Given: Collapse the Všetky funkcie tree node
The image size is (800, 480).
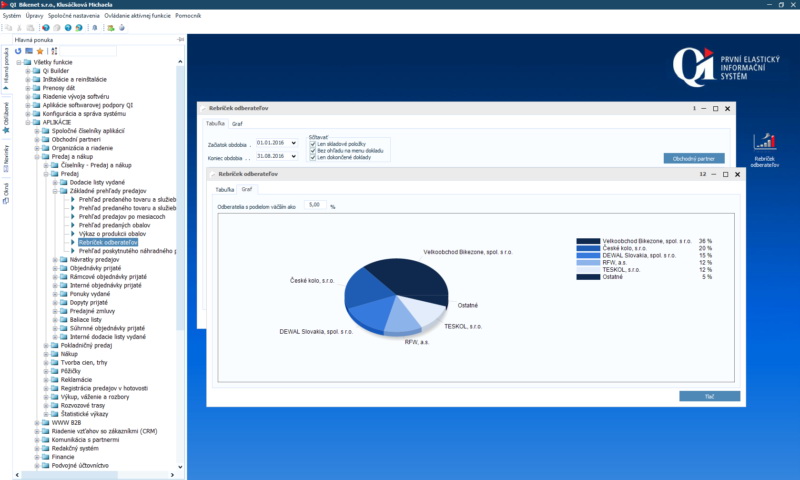Looking at the screenshot, I should pos(19,62).
